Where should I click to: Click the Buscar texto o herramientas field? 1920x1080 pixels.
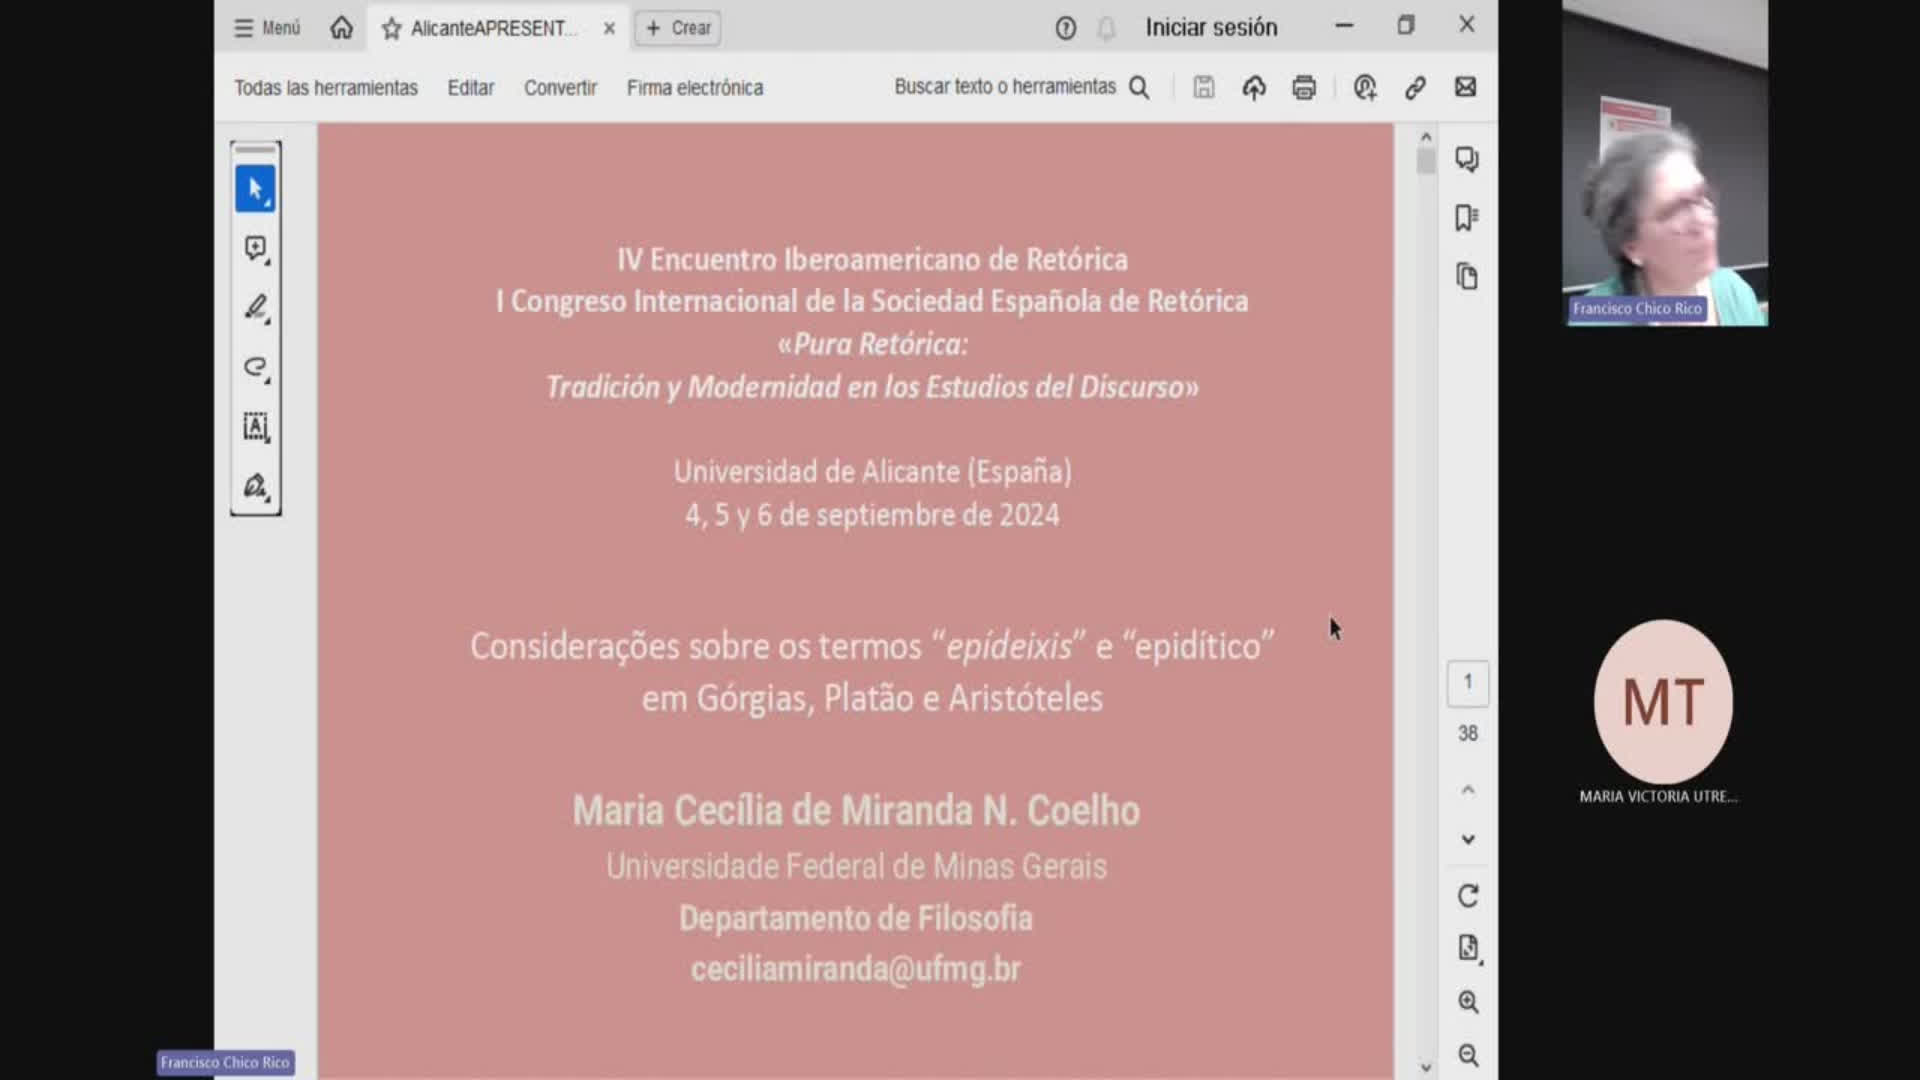[1005, 87]
